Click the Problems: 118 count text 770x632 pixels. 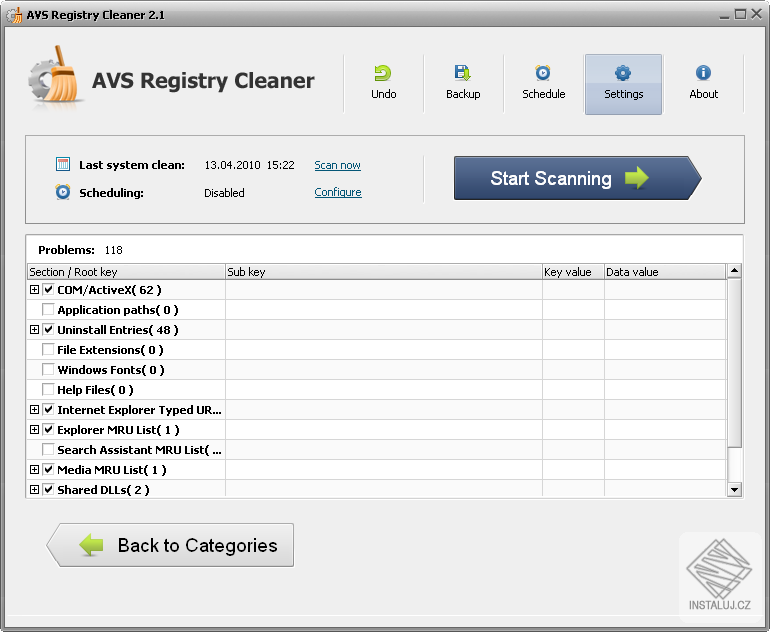point(81,250)
